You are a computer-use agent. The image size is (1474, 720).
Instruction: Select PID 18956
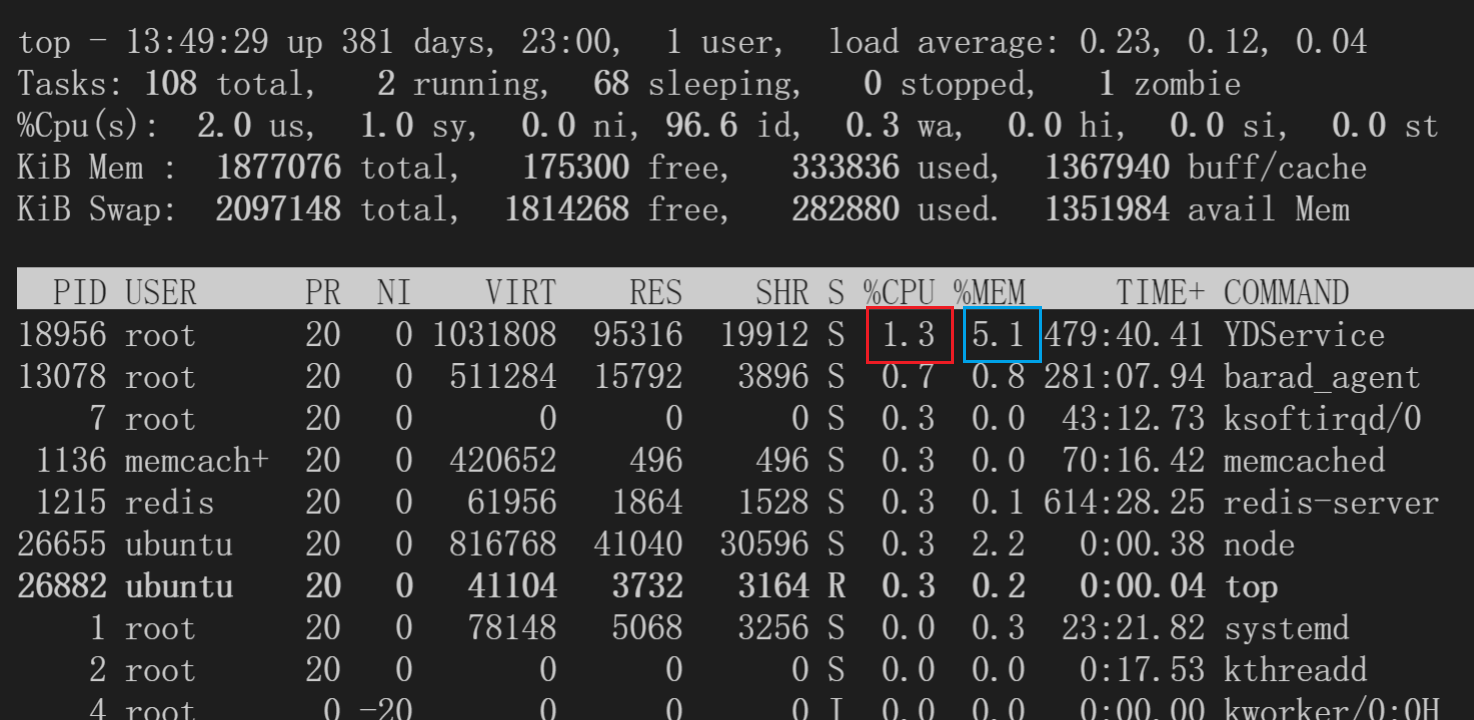pyautogui.click(x=61, y=335)
